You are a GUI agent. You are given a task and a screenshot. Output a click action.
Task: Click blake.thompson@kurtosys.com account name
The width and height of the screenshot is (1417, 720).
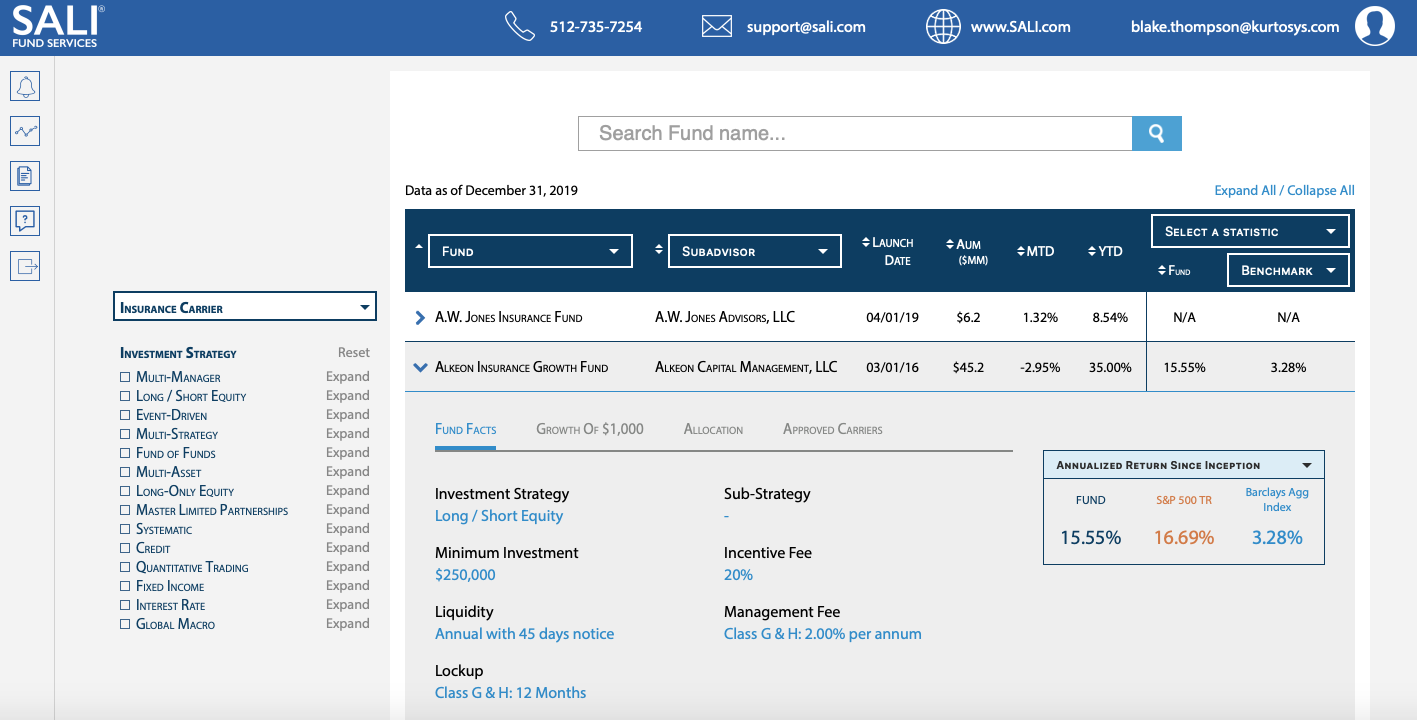(1235, 27)
